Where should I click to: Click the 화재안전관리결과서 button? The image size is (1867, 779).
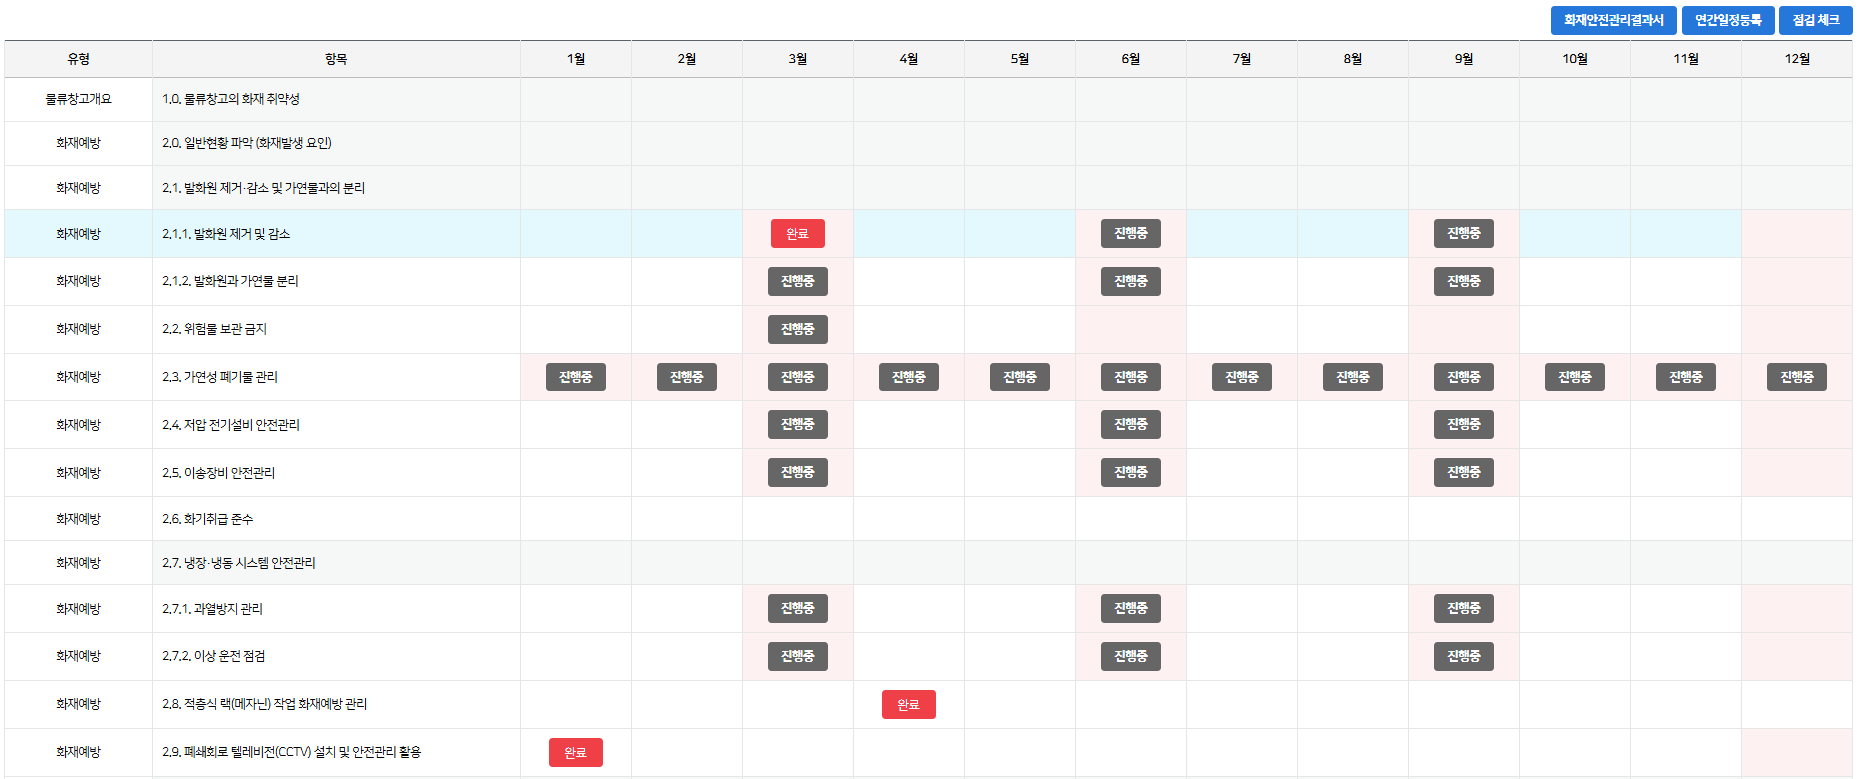[1613, 20]
